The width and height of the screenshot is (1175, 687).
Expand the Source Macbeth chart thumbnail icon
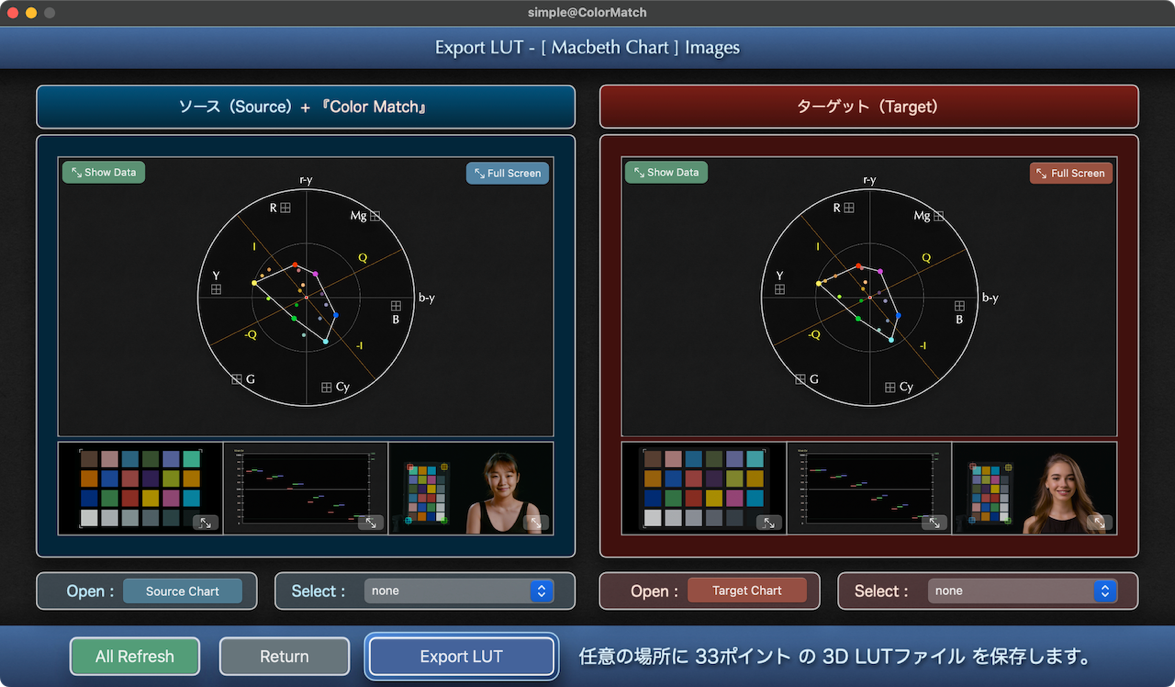click(x=205, y=522)
